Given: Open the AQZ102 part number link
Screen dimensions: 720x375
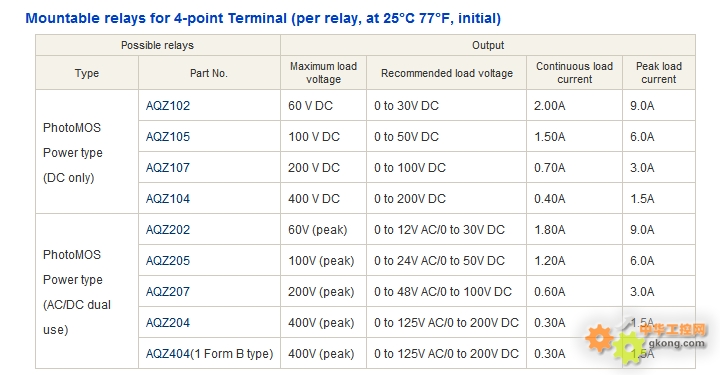Looking at the screenshot, I should point(168,106).
